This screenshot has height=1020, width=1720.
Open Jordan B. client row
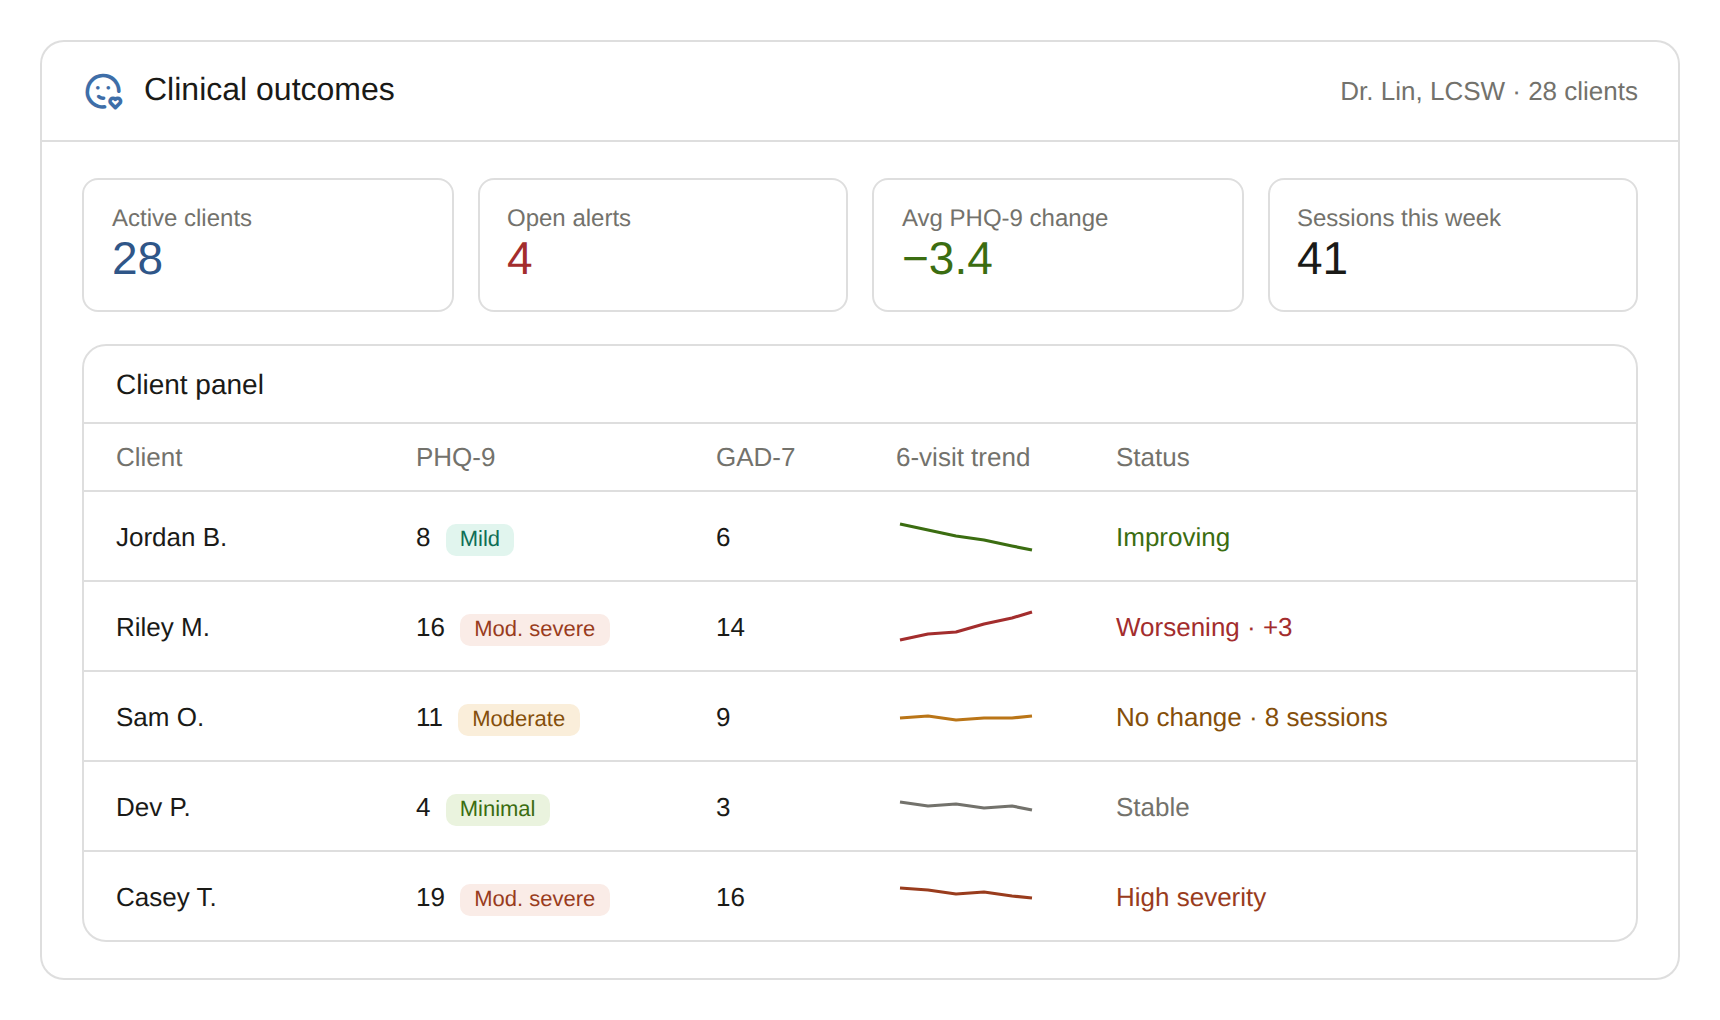point(860,537)
